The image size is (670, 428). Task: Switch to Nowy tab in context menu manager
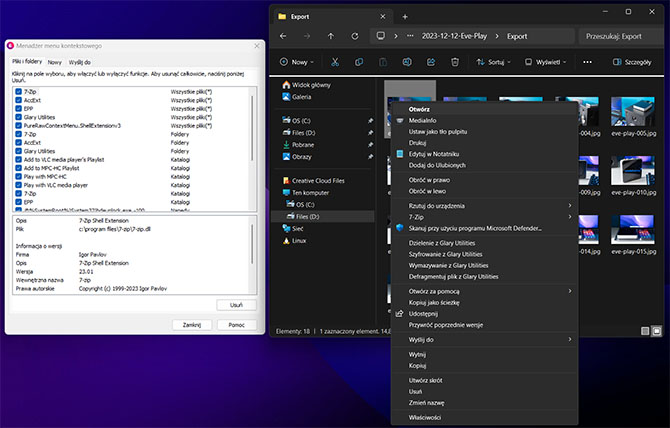54,62
